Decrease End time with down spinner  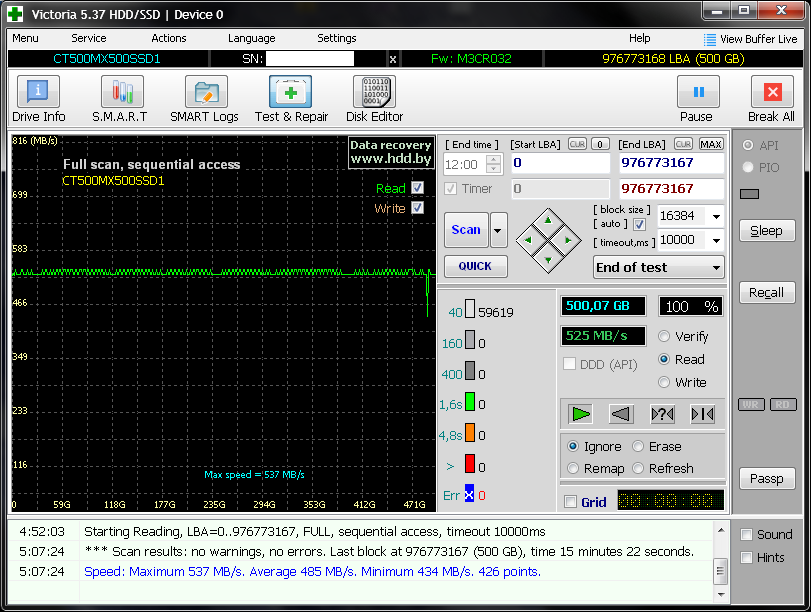pos(494,169)
